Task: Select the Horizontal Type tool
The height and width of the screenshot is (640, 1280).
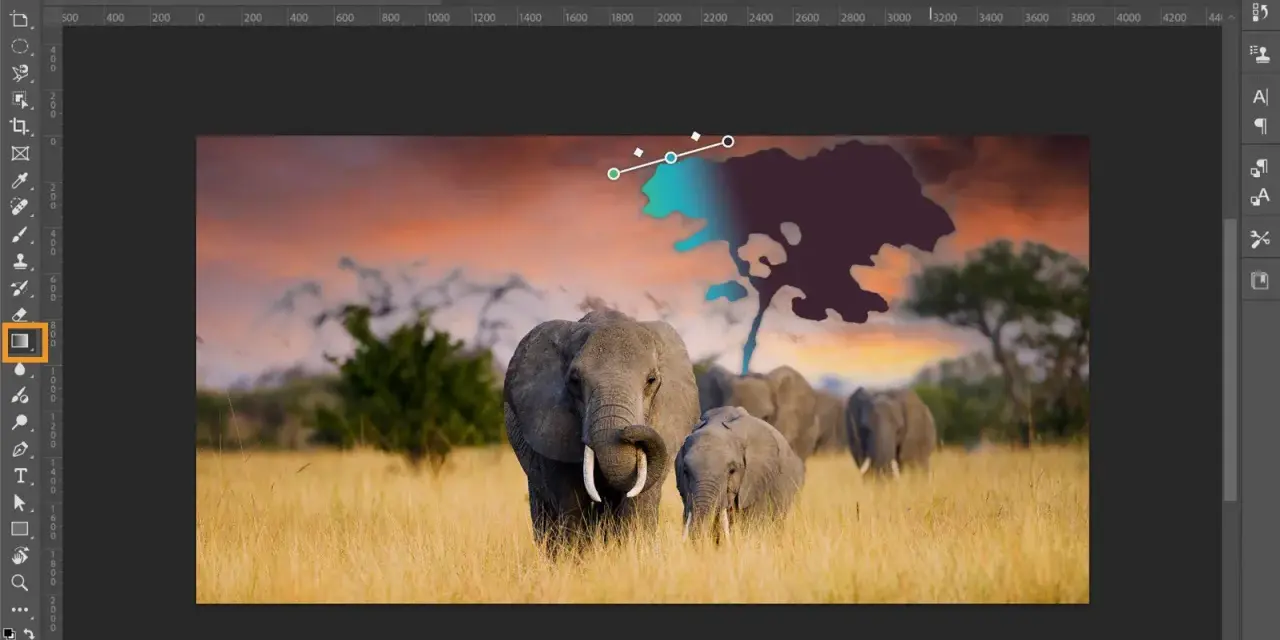Action: (19, 476)
